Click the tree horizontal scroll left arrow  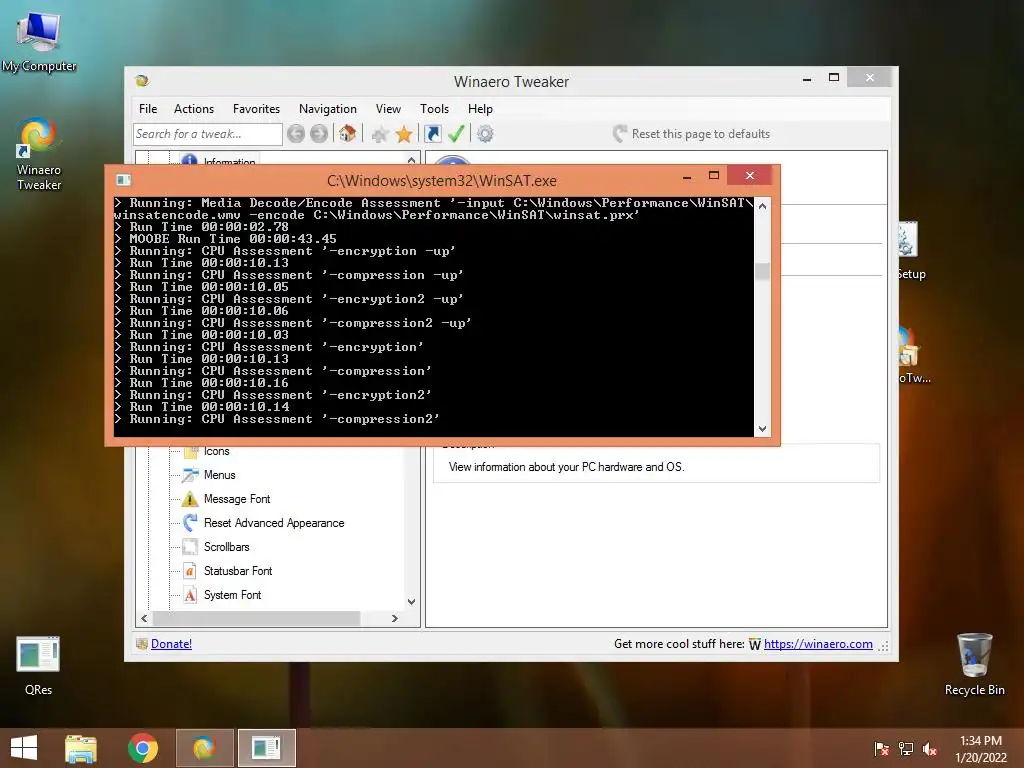pos(144,618)
